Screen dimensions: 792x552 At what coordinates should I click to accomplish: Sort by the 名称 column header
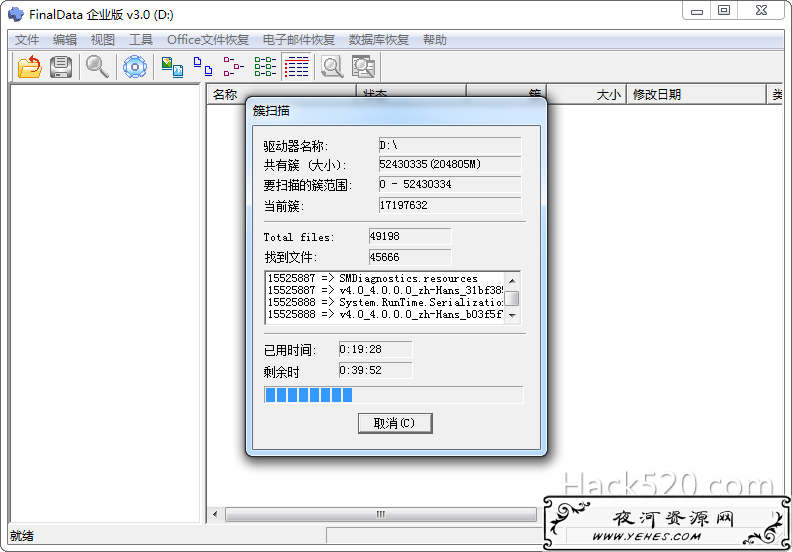coord(281,94)
